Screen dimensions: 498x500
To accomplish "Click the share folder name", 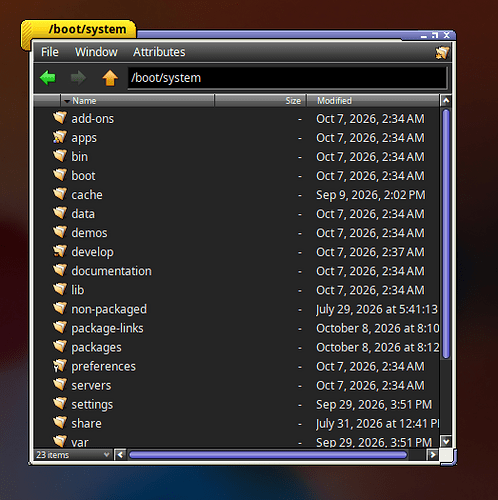I will (x=86, y=424).
